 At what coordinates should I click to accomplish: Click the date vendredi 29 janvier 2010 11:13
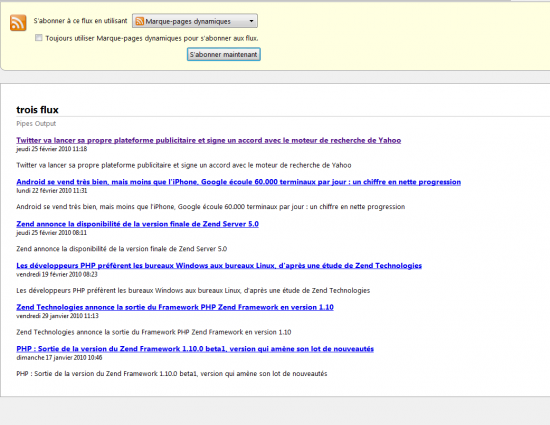(x=58, y=316)
